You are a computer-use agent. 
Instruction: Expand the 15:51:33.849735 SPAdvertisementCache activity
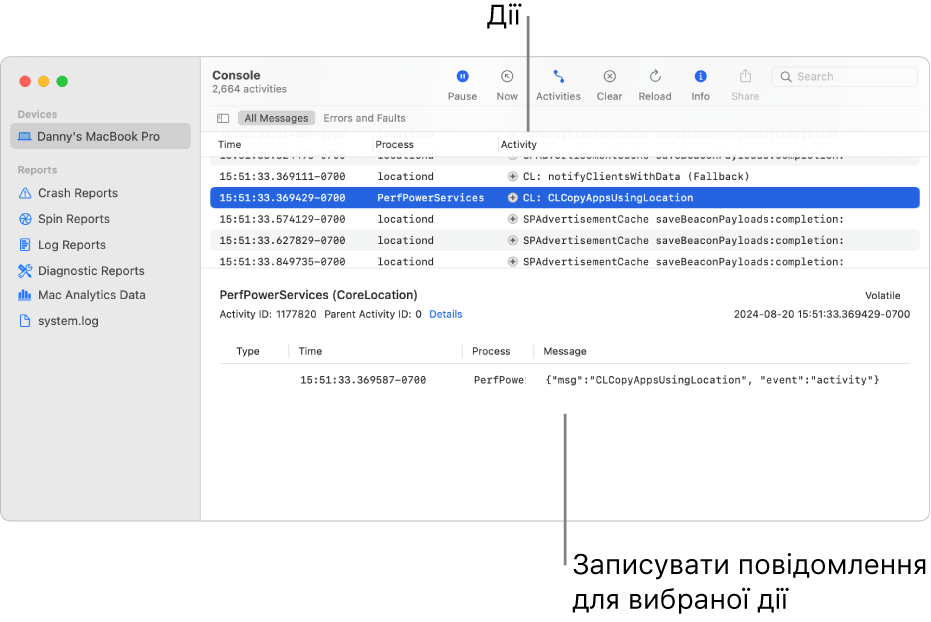pos(512,262)
